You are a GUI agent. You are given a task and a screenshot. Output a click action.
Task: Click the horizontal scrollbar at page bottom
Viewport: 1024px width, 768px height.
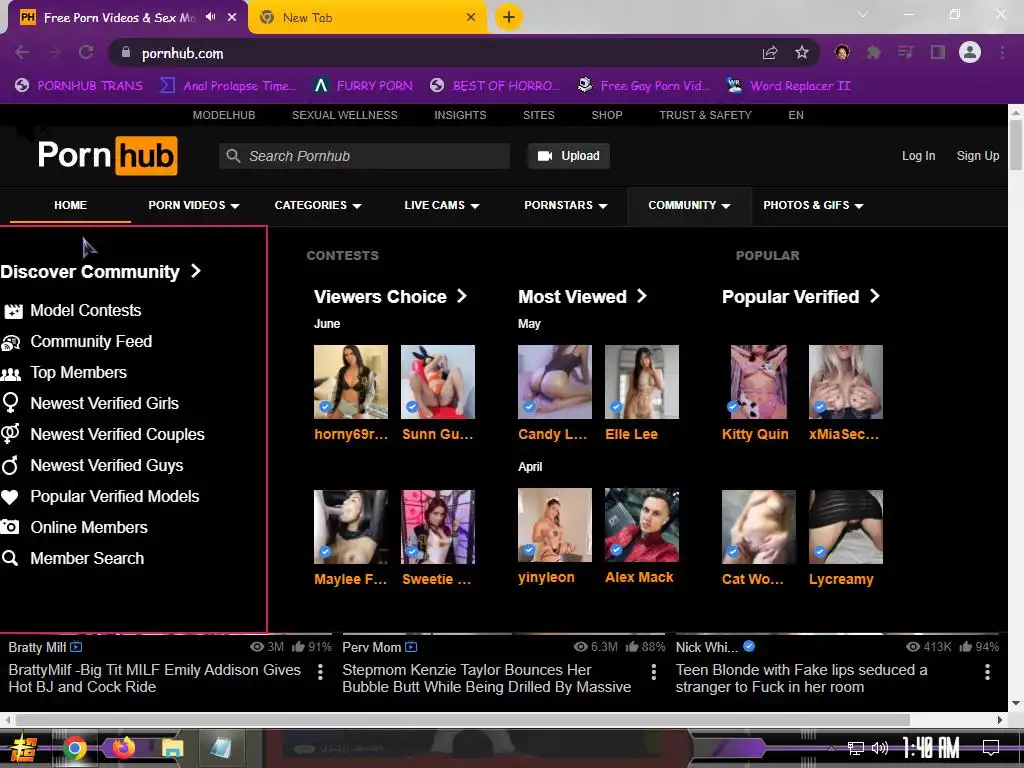tap(462, 720)
